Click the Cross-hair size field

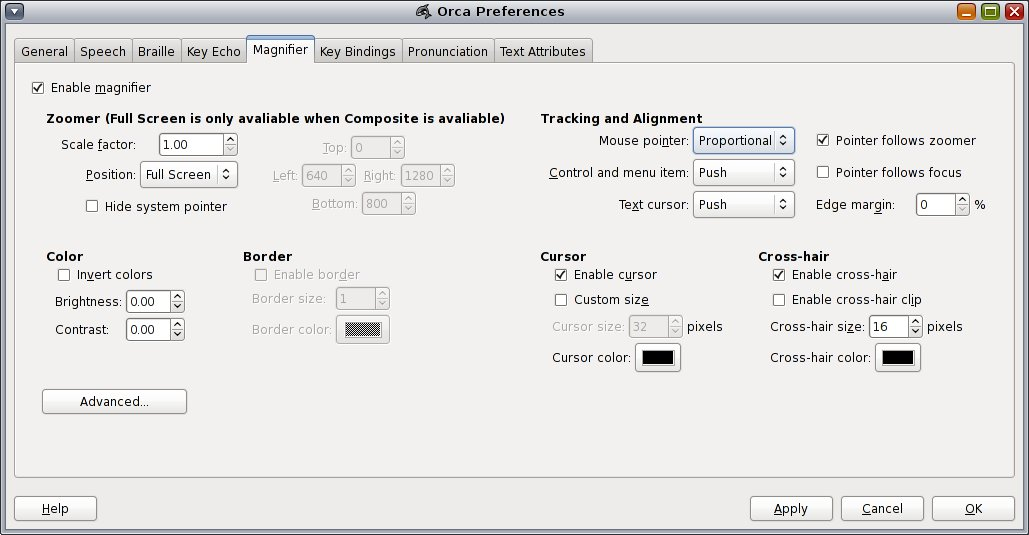889,326
